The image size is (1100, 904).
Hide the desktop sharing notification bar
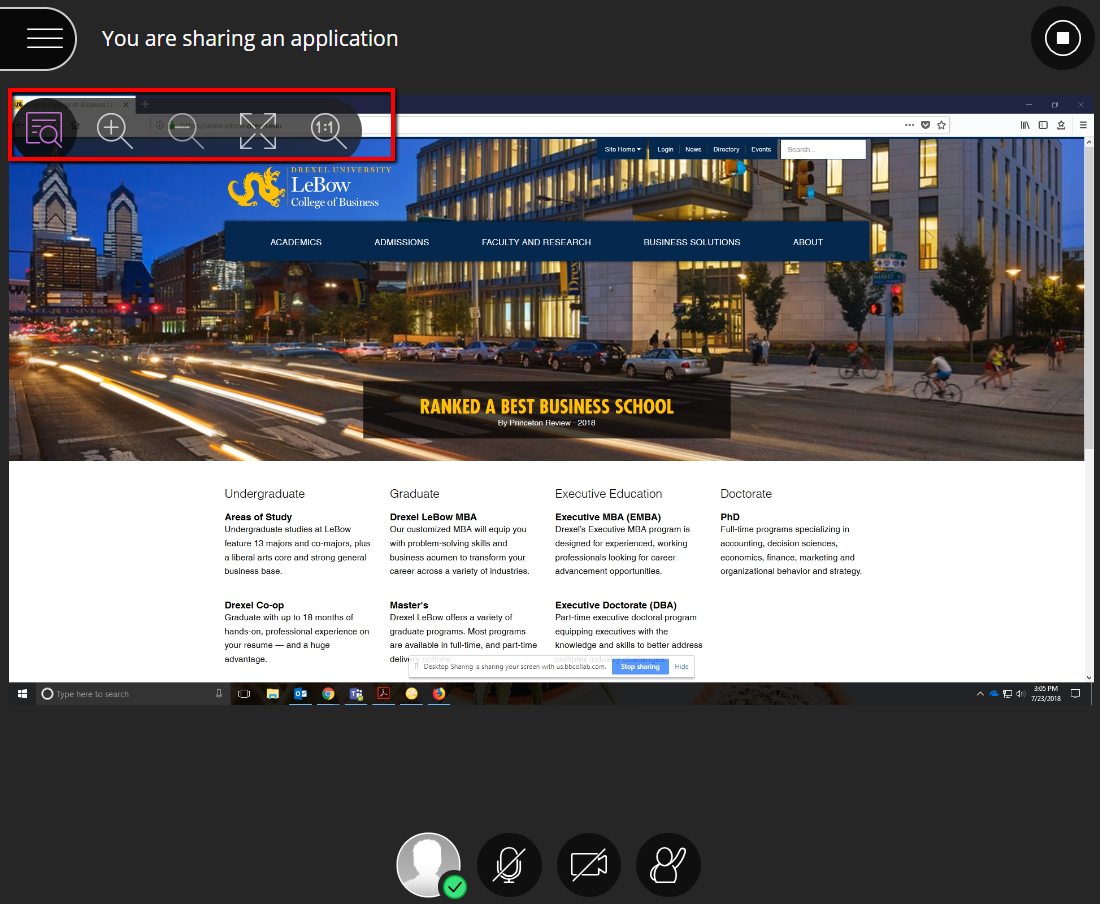pos(681,667)
